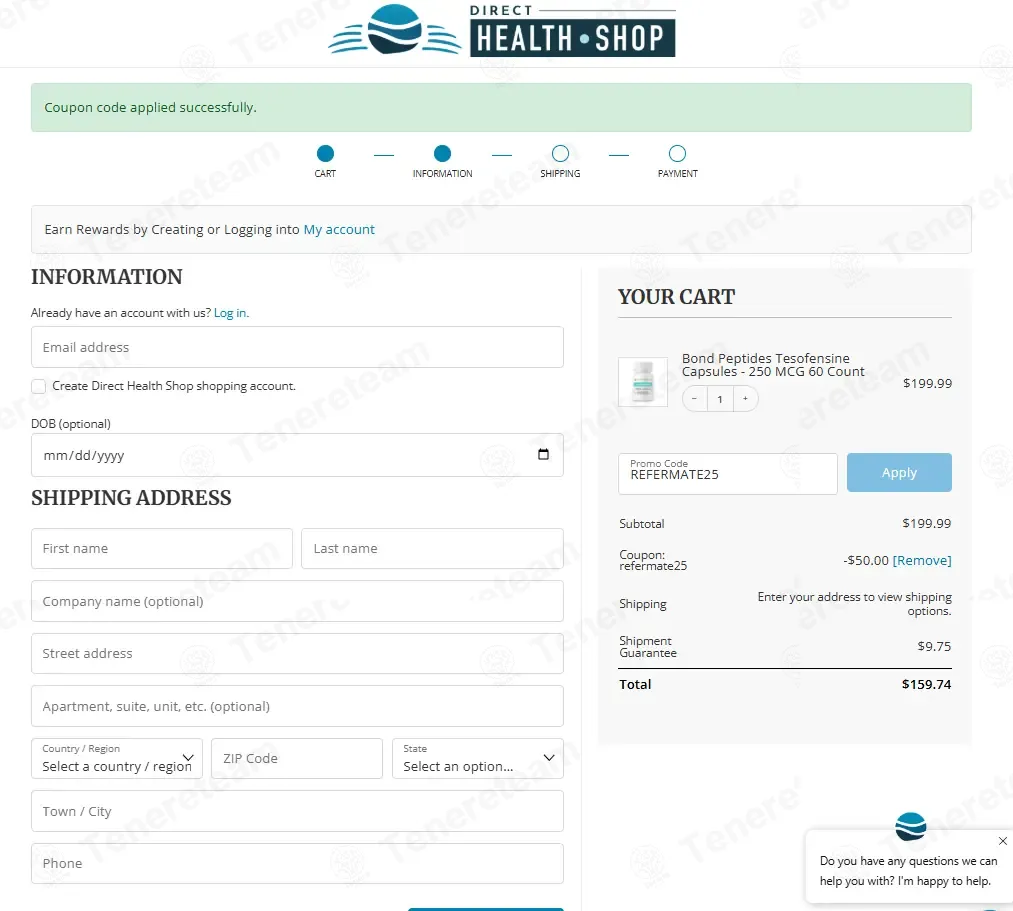Select the Payment checkout step

[x=677, y=161]
